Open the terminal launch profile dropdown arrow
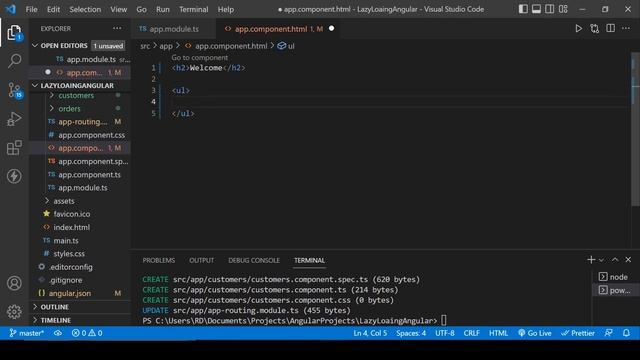 602,260
